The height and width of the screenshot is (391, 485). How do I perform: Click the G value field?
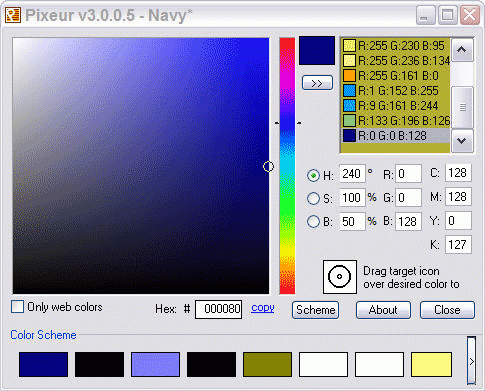coord(408,198)
